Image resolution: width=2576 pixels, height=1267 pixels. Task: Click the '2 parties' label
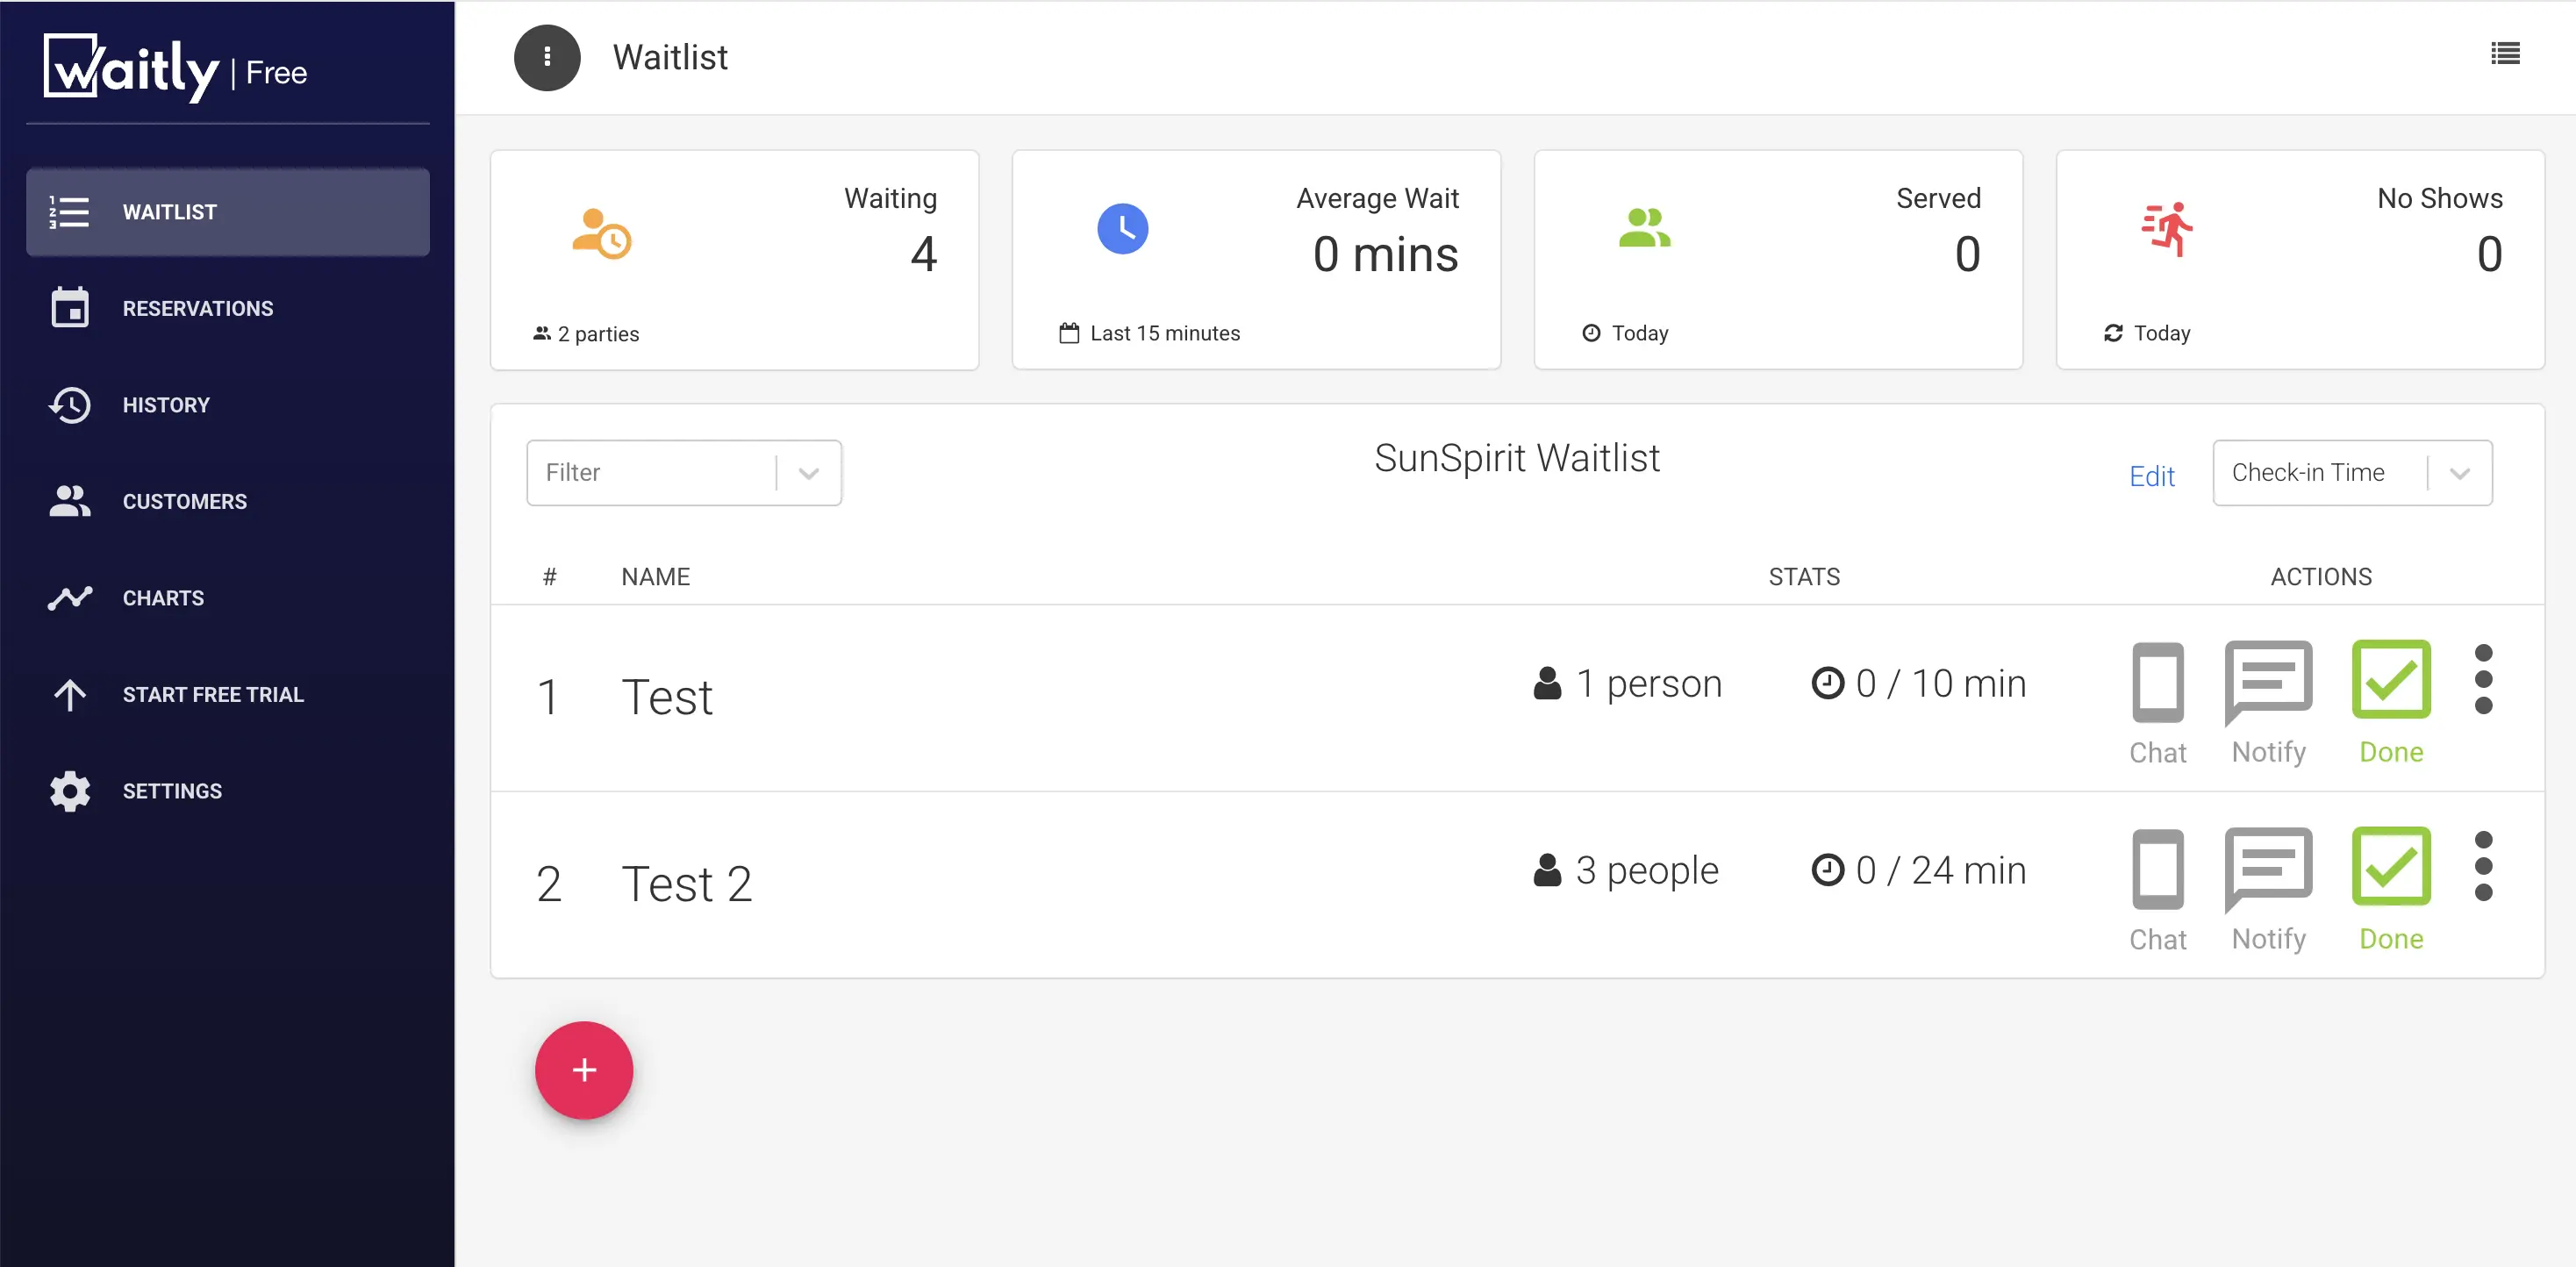(586, 334)
